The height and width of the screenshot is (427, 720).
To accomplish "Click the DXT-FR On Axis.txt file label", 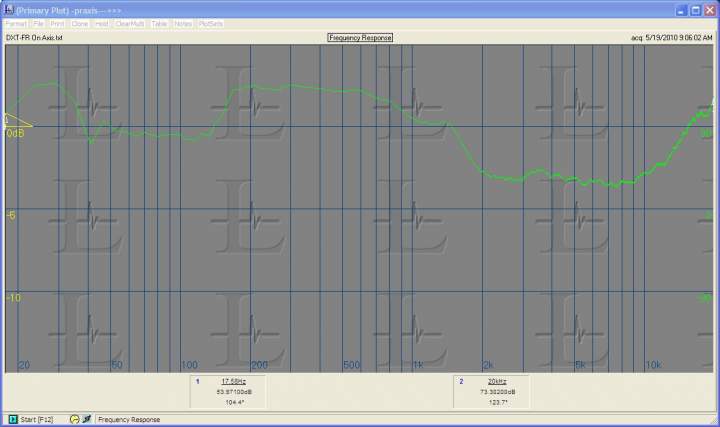I will tap(34, 38).
